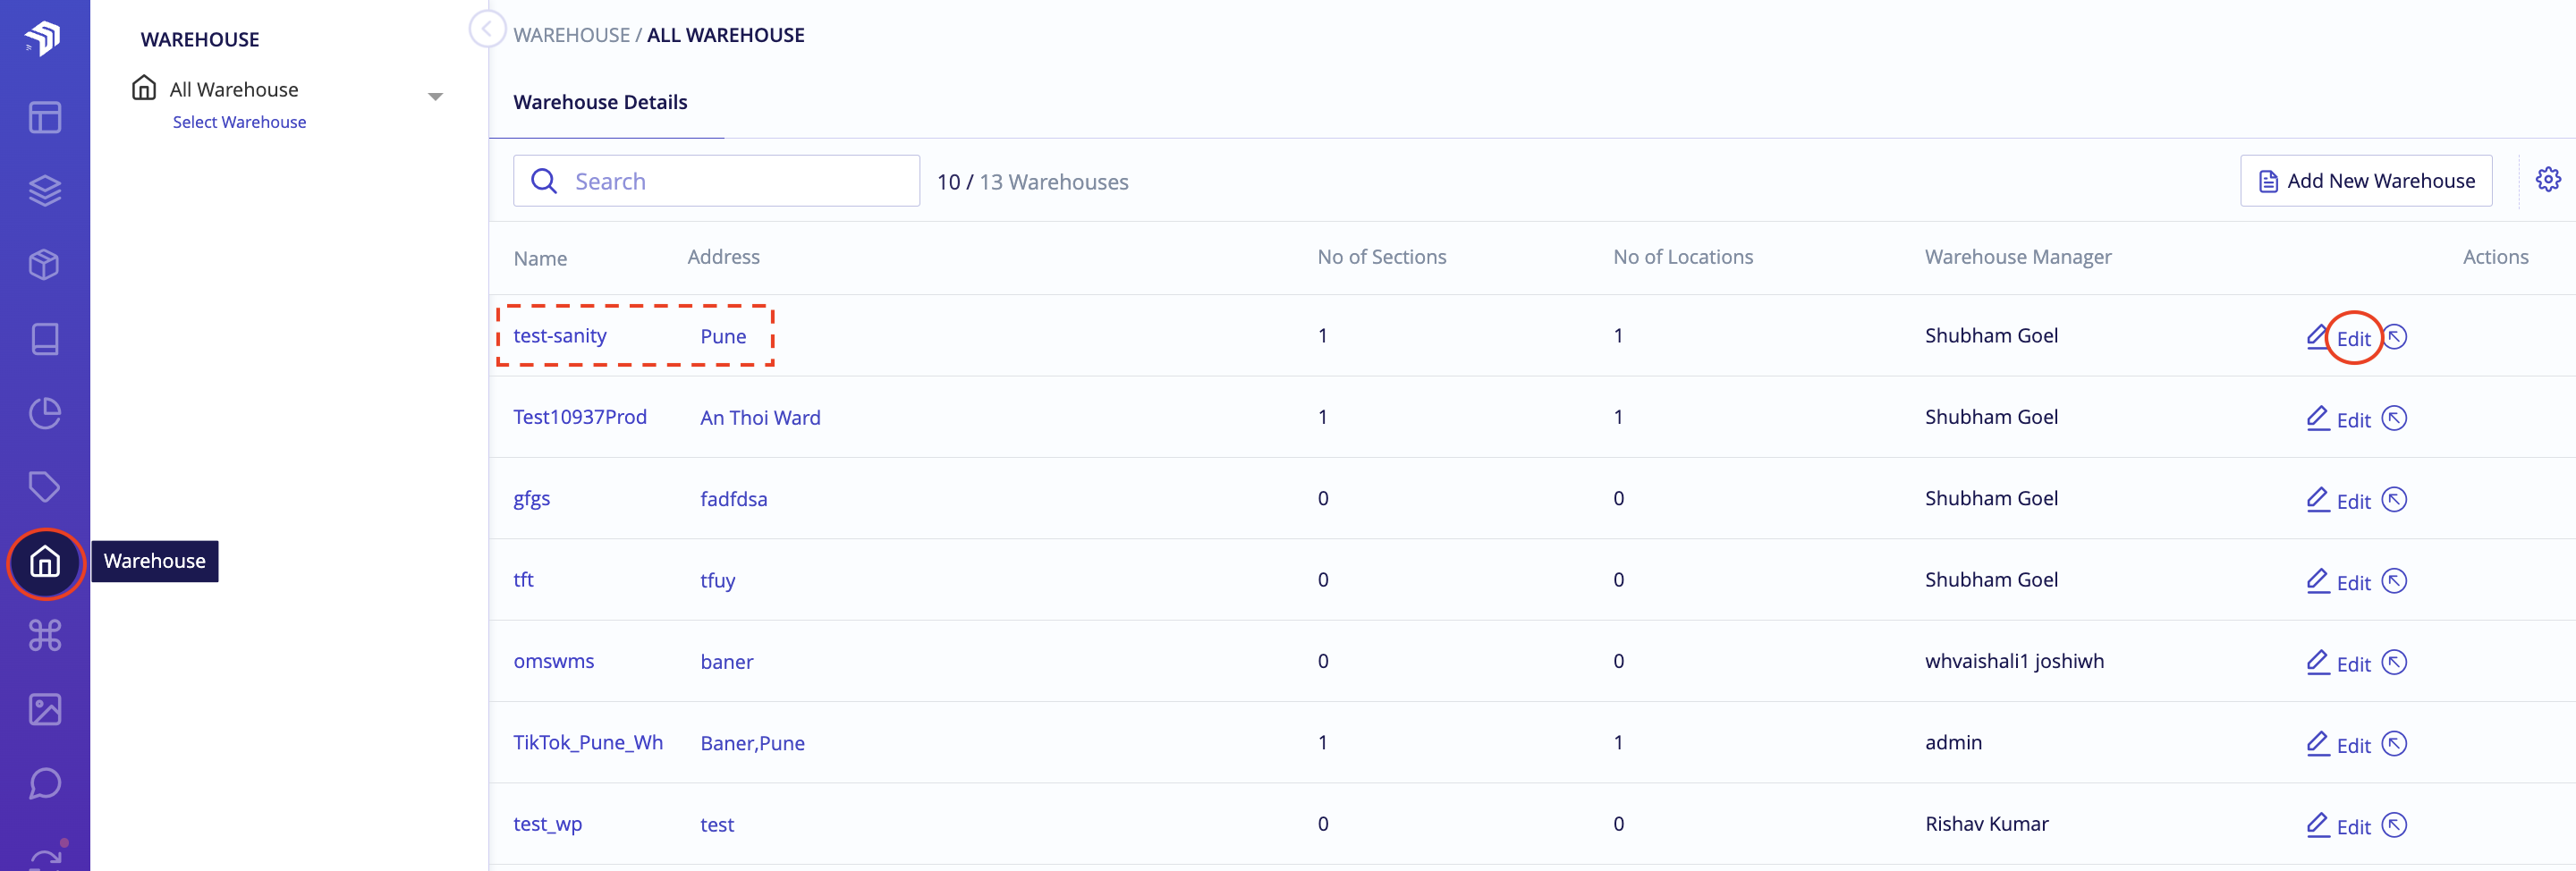
Task: Open the package box icon in sidebar
Action: point(45,265)
